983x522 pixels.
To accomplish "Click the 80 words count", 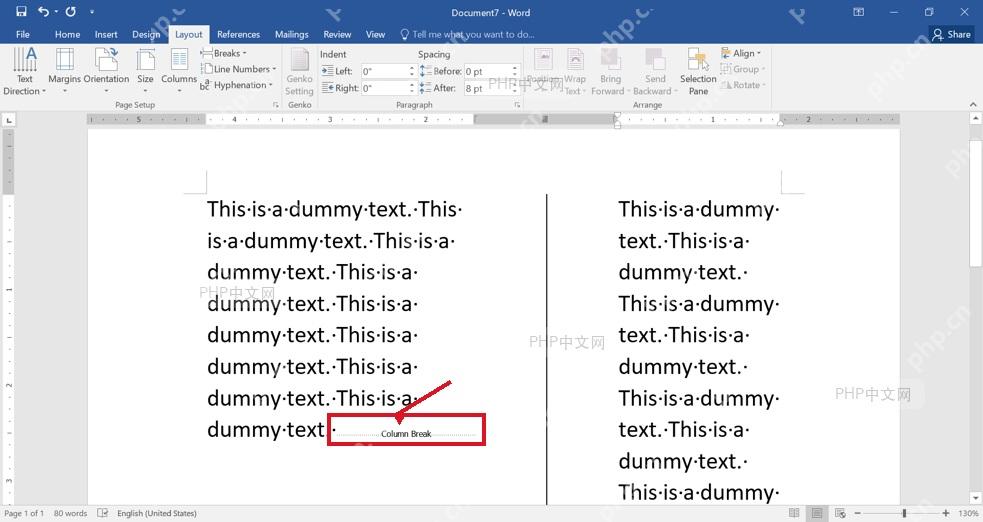I will click(70, 513).
